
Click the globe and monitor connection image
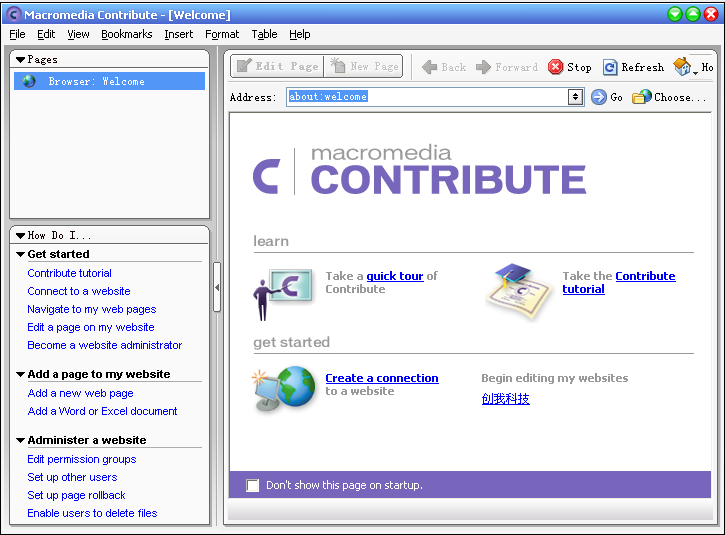pyautogui.click(x=284, y=389)
